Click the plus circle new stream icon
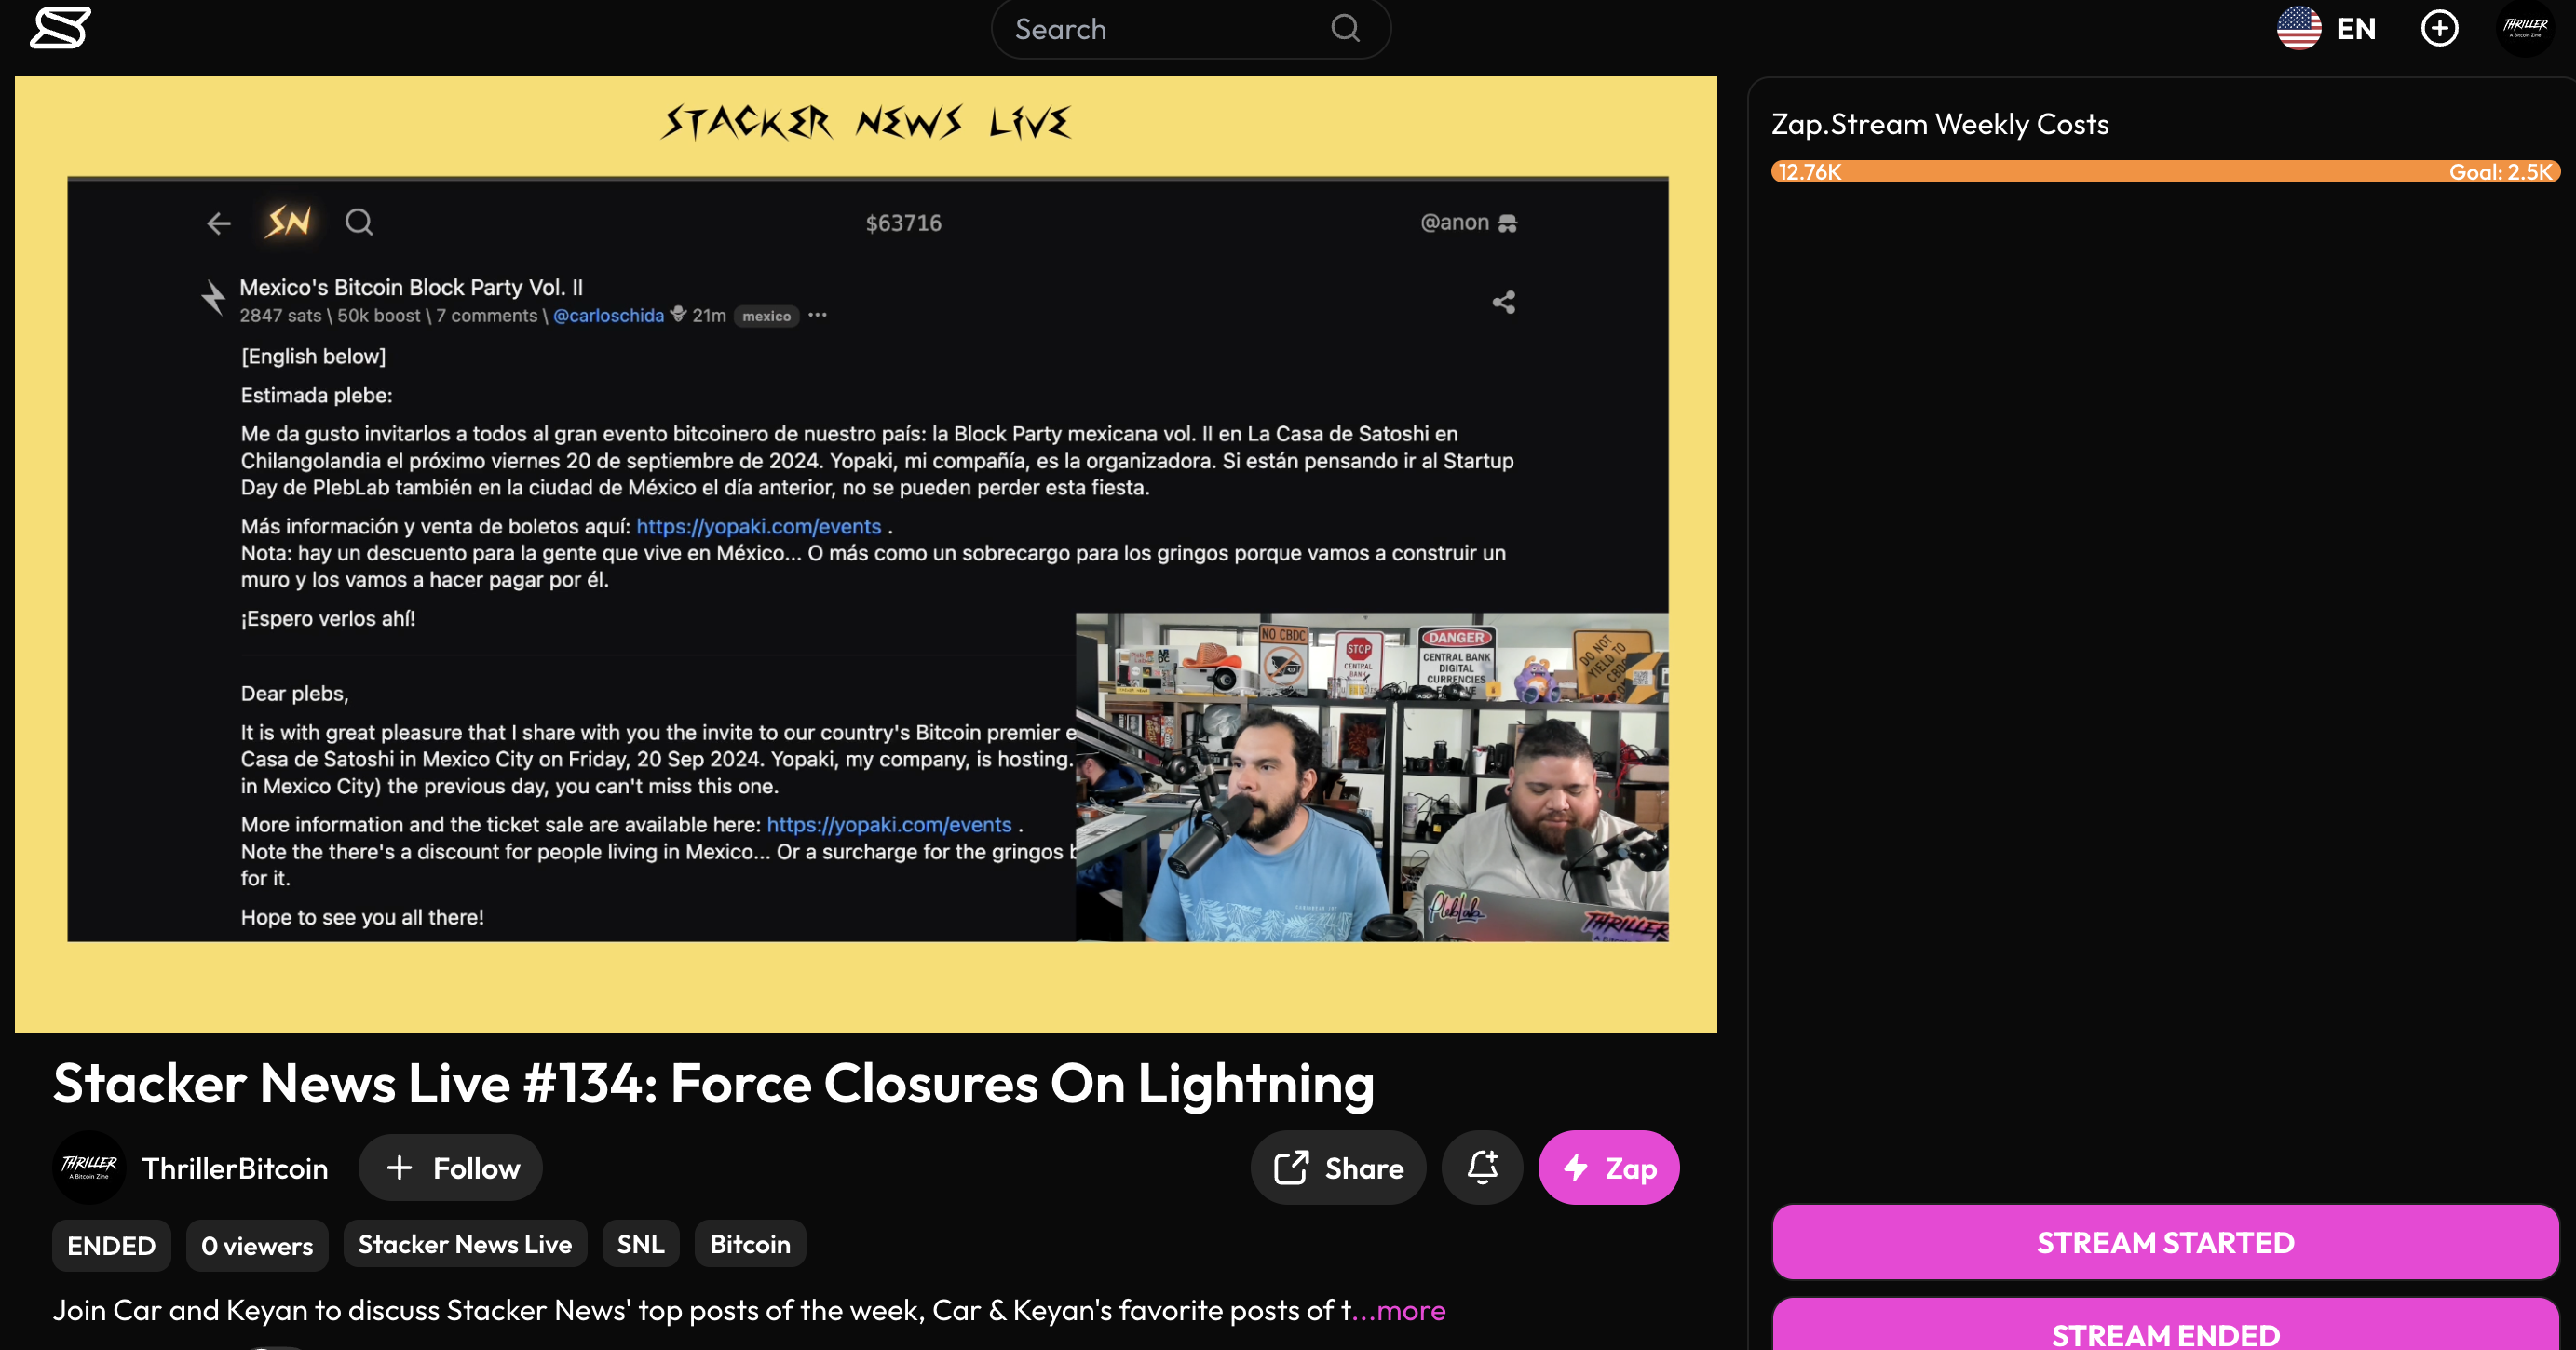 point(2439,28)
